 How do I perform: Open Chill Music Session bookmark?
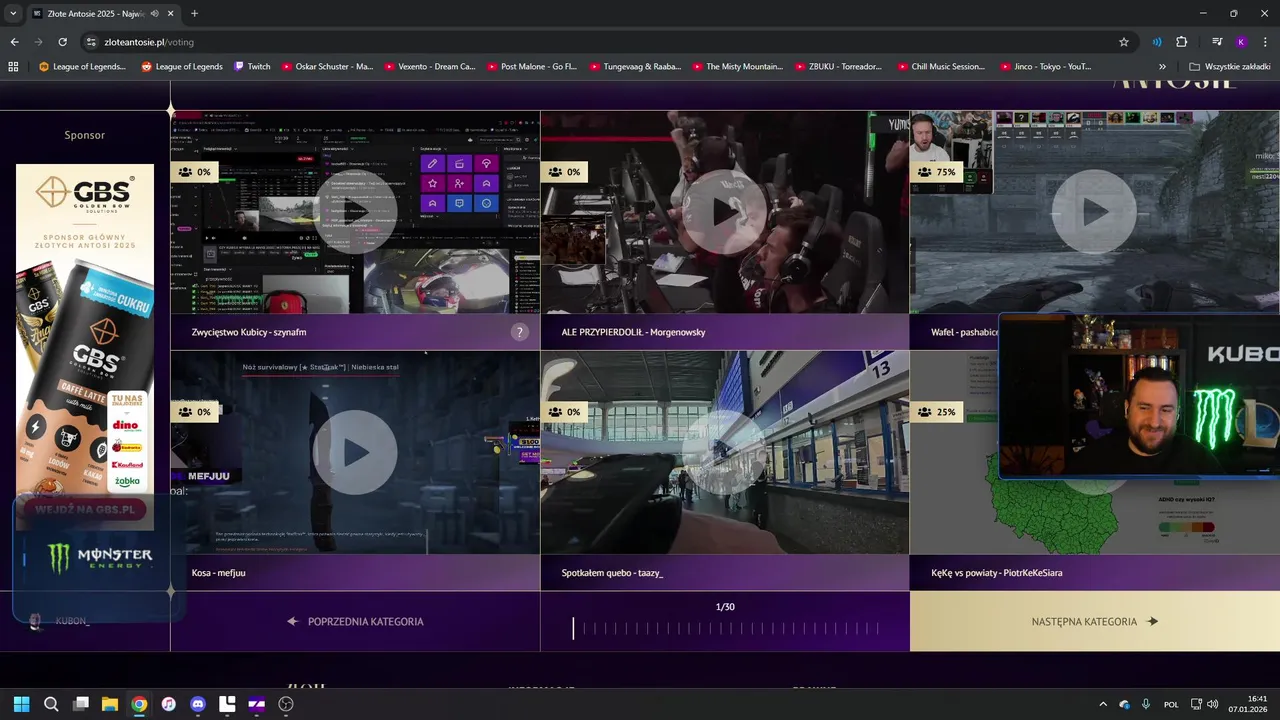coord(940,67)
